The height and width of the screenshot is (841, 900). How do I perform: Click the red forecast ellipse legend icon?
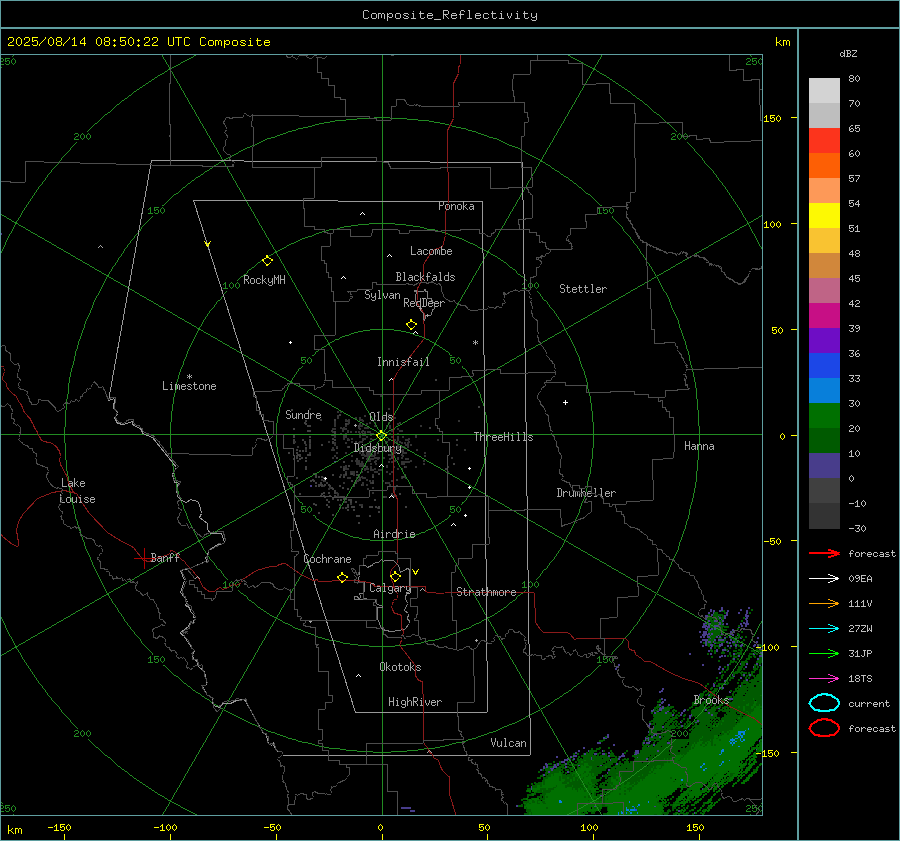pos(824,728)
